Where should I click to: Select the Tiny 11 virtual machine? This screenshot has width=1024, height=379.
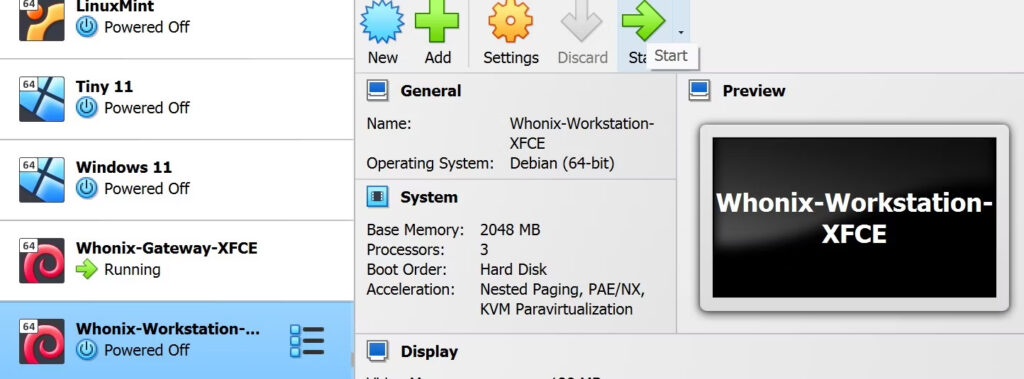[x=177, y=99]
